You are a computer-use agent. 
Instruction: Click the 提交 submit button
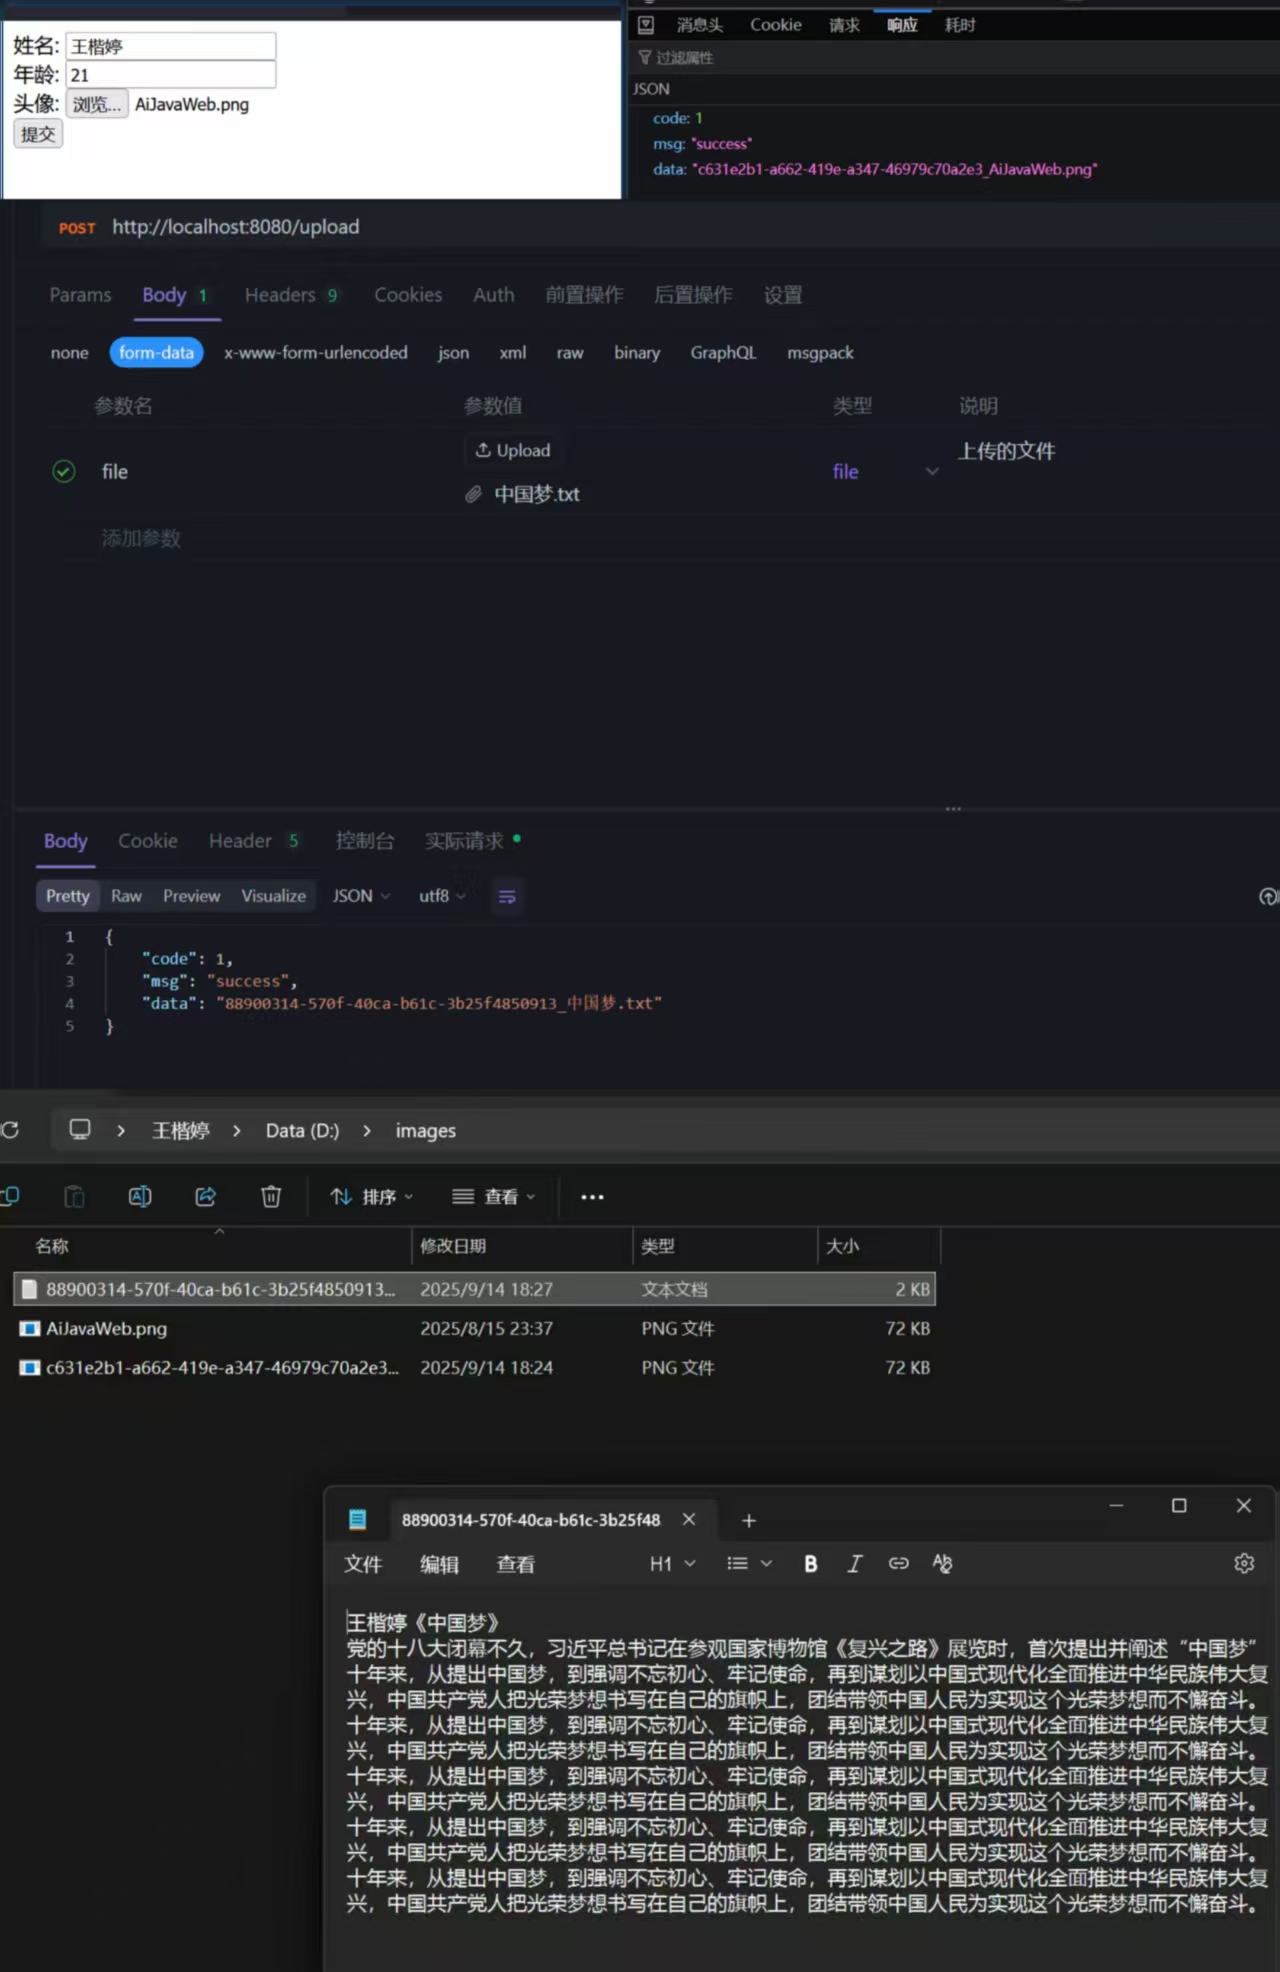click(38, 134)
